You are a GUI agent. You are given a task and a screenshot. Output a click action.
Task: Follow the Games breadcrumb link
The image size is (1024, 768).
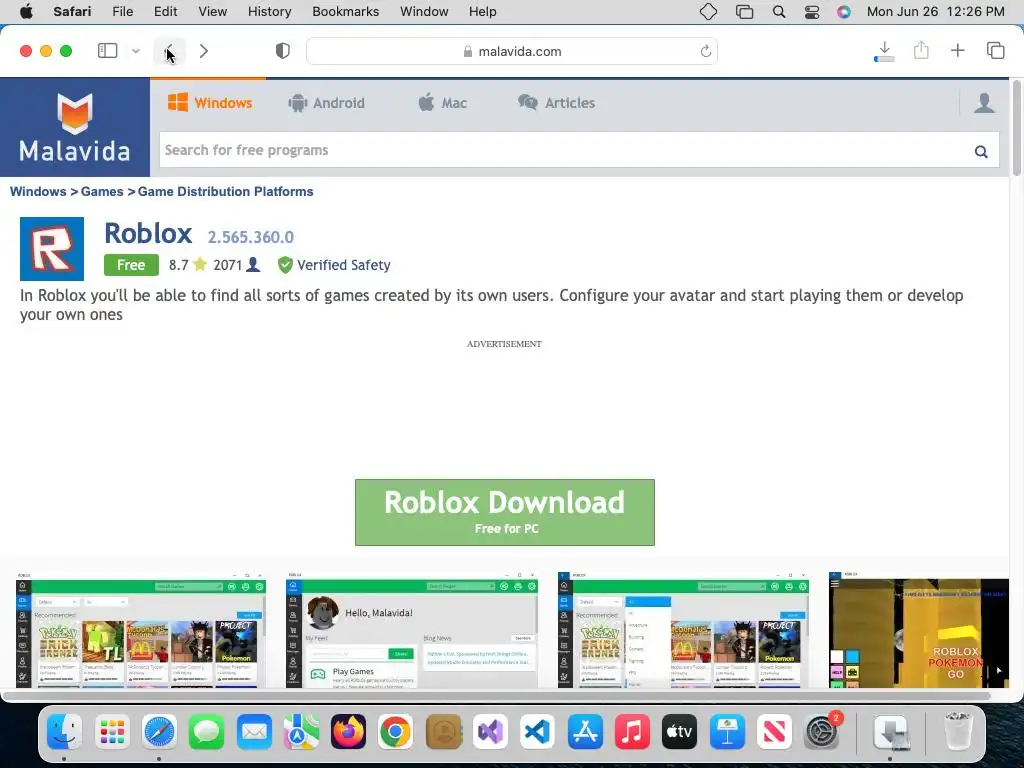102,191
